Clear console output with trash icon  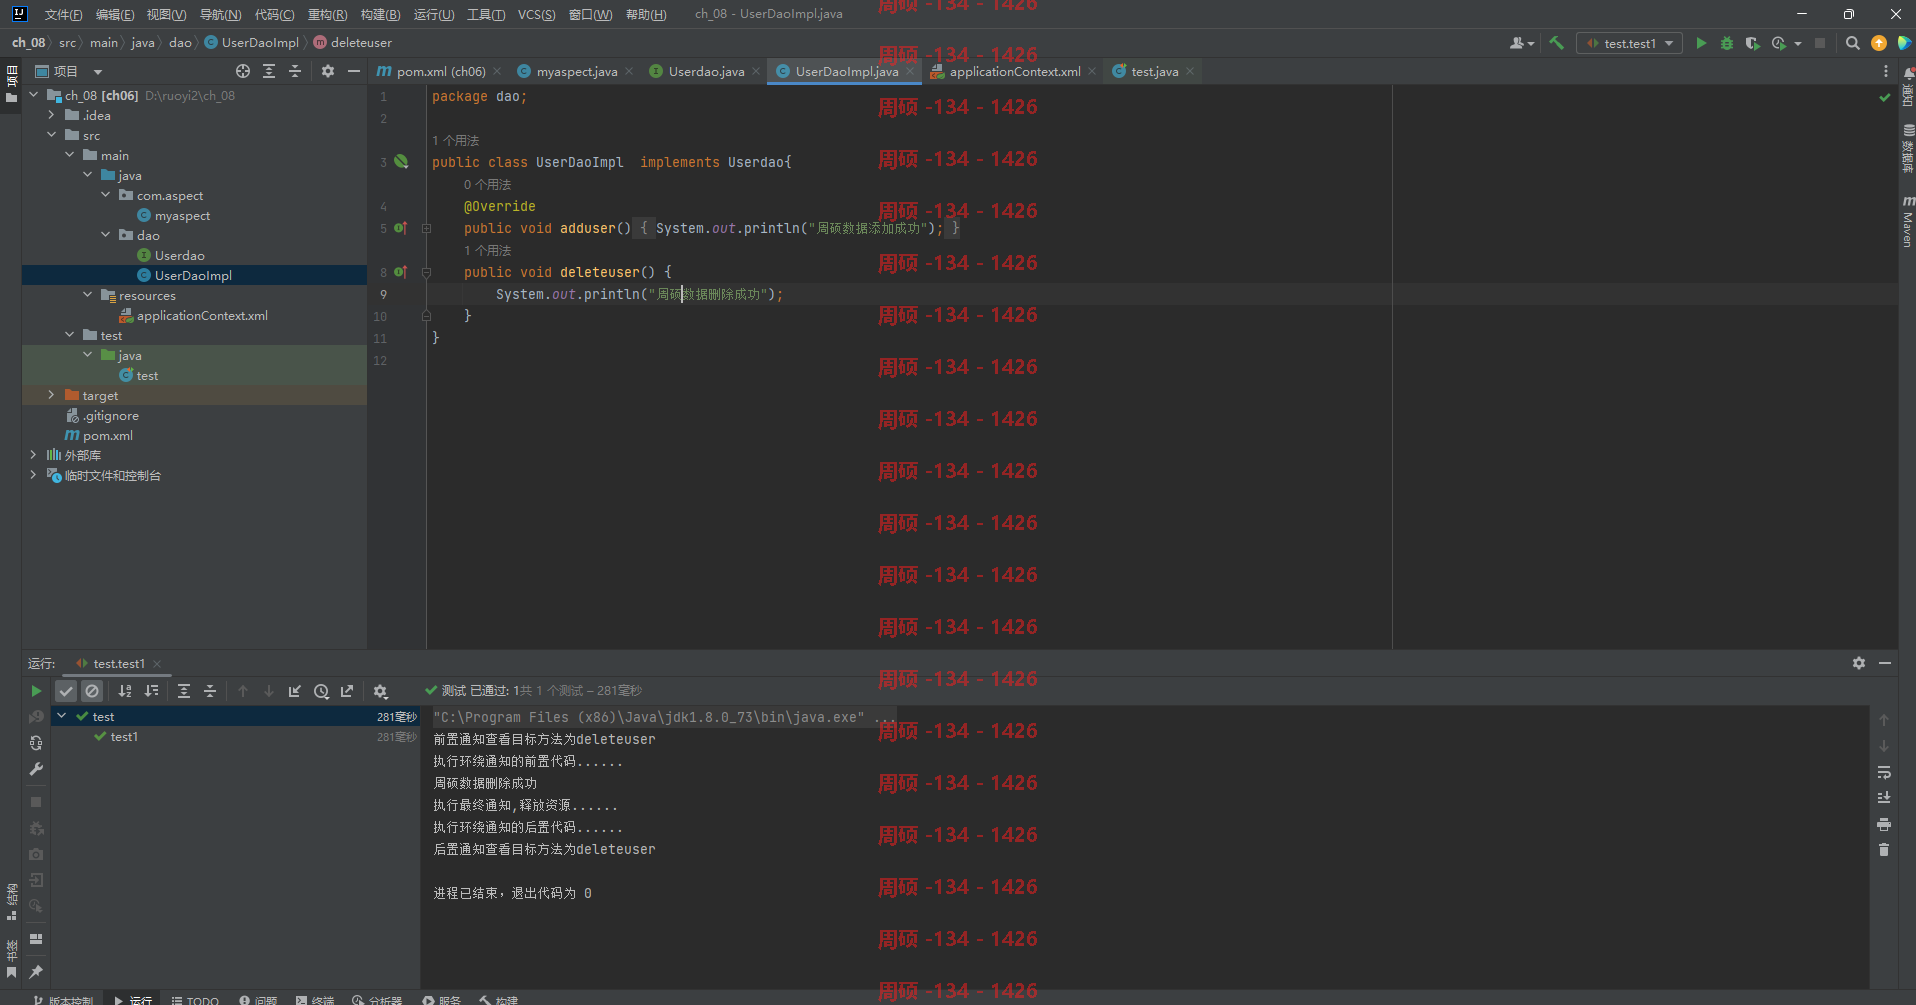click(x=1884, y=850)
